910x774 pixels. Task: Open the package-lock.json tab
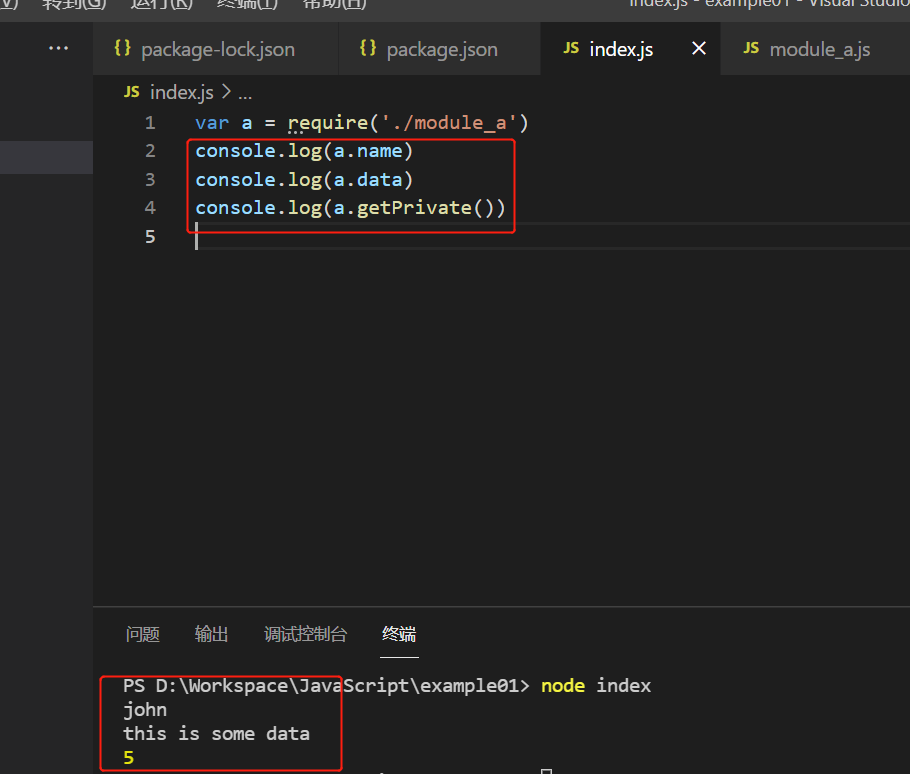coord(216,49)
